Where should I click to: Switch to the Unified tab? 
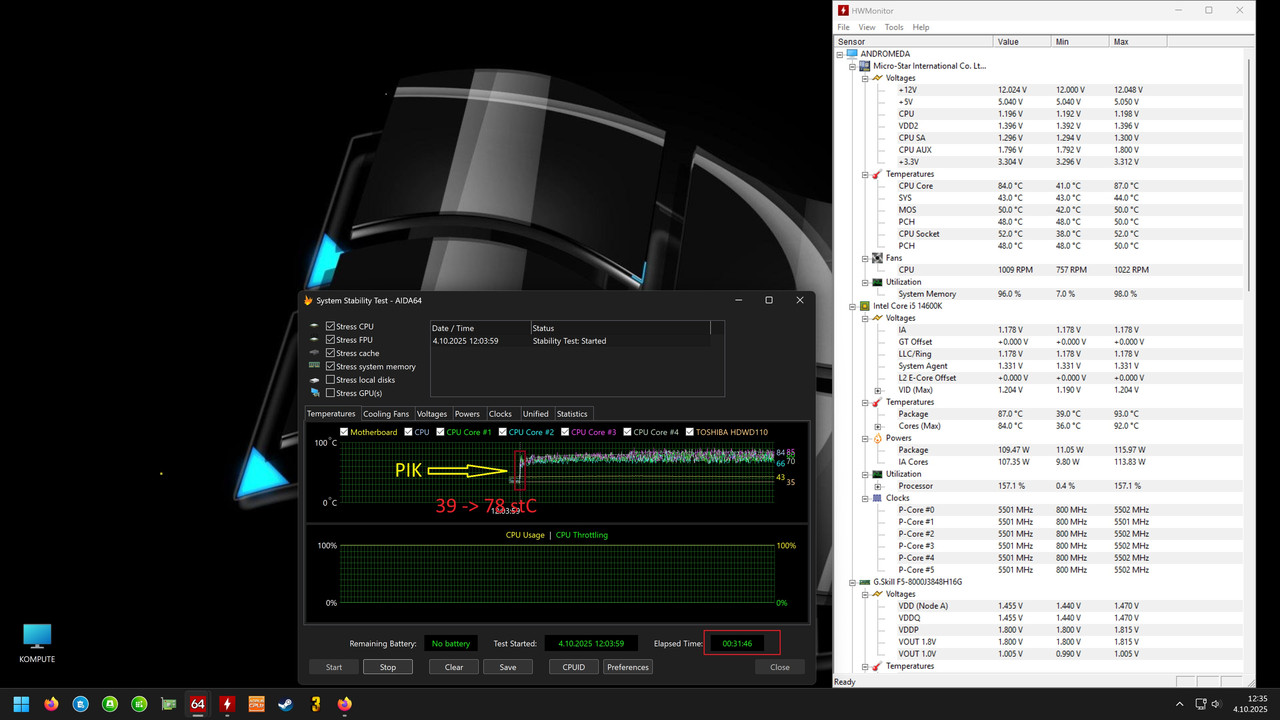[535, 414]
